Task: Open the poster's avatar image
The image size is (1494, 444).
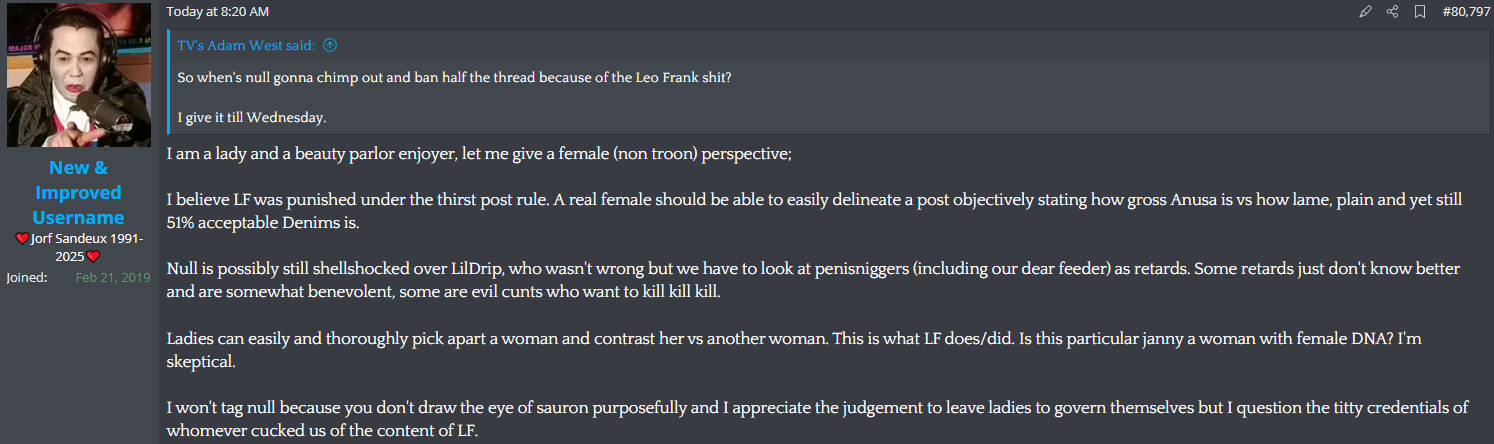Action: point(79,74)
